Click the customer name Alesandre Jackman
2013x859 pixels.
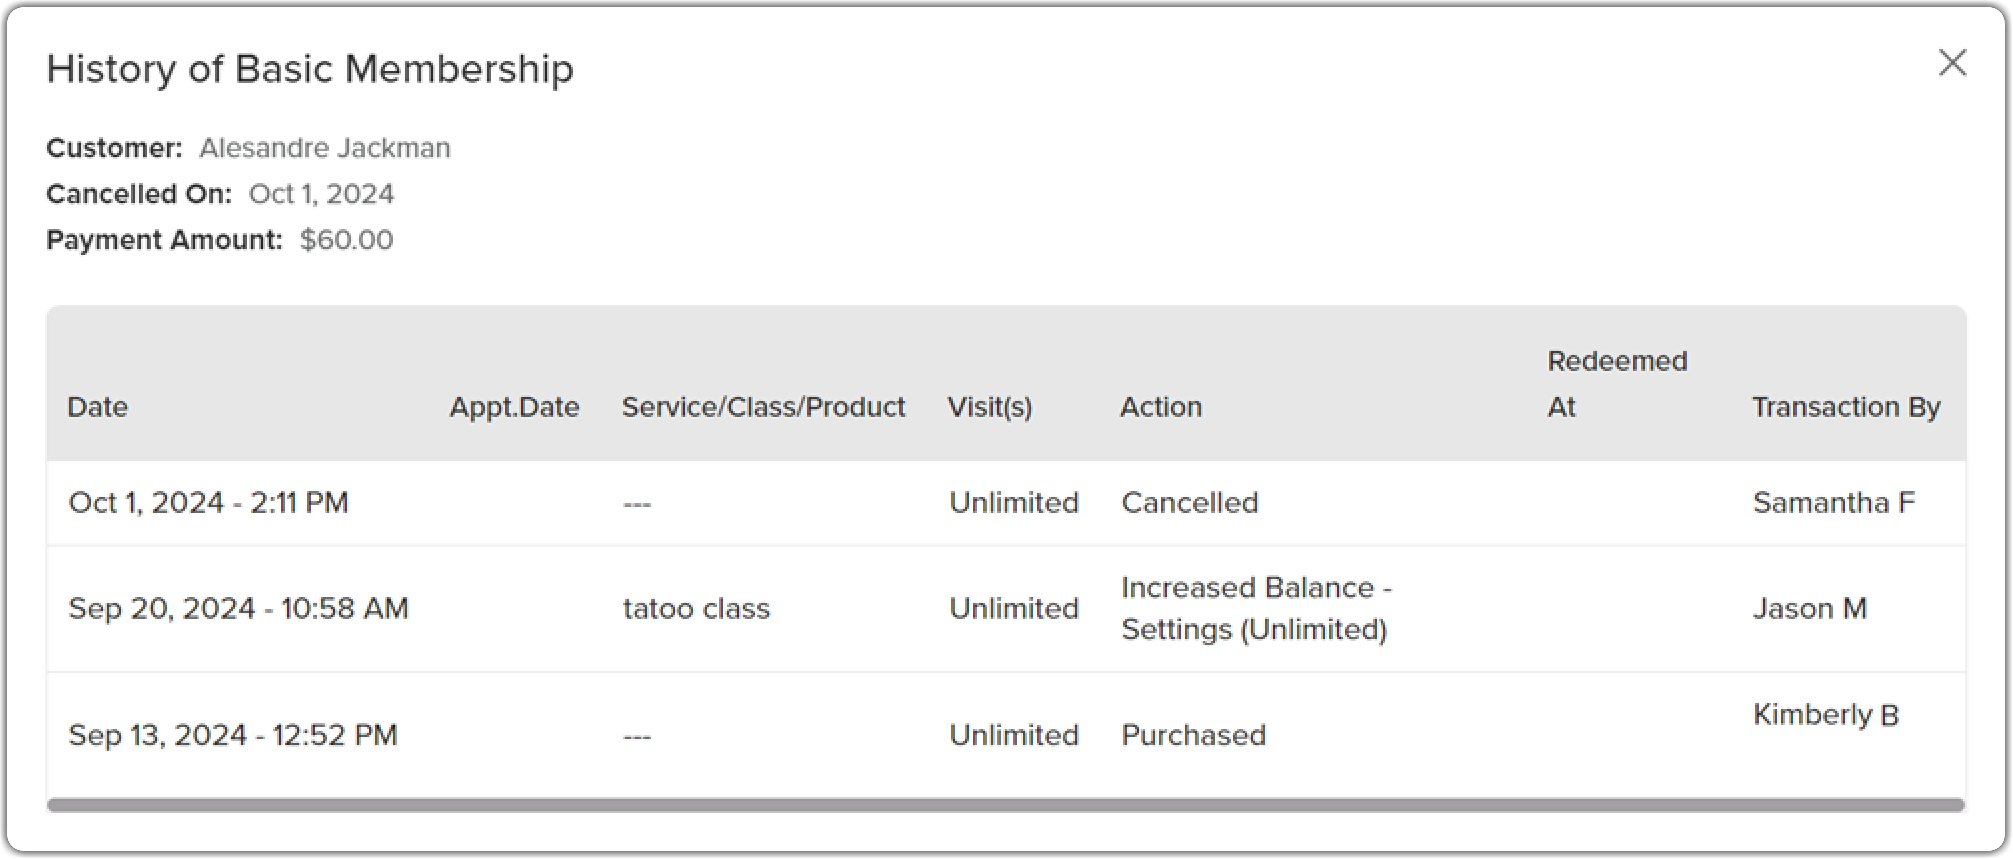click(x=325, y=148)
